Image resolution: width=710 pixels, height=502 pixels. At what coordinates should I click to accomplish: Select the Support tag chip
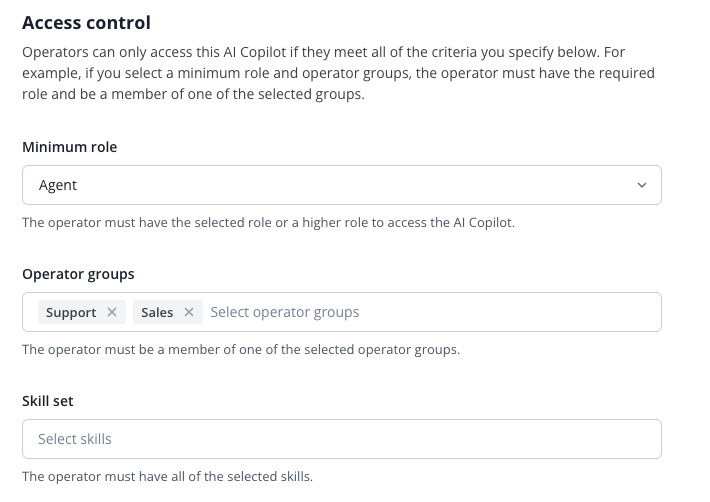71,312
